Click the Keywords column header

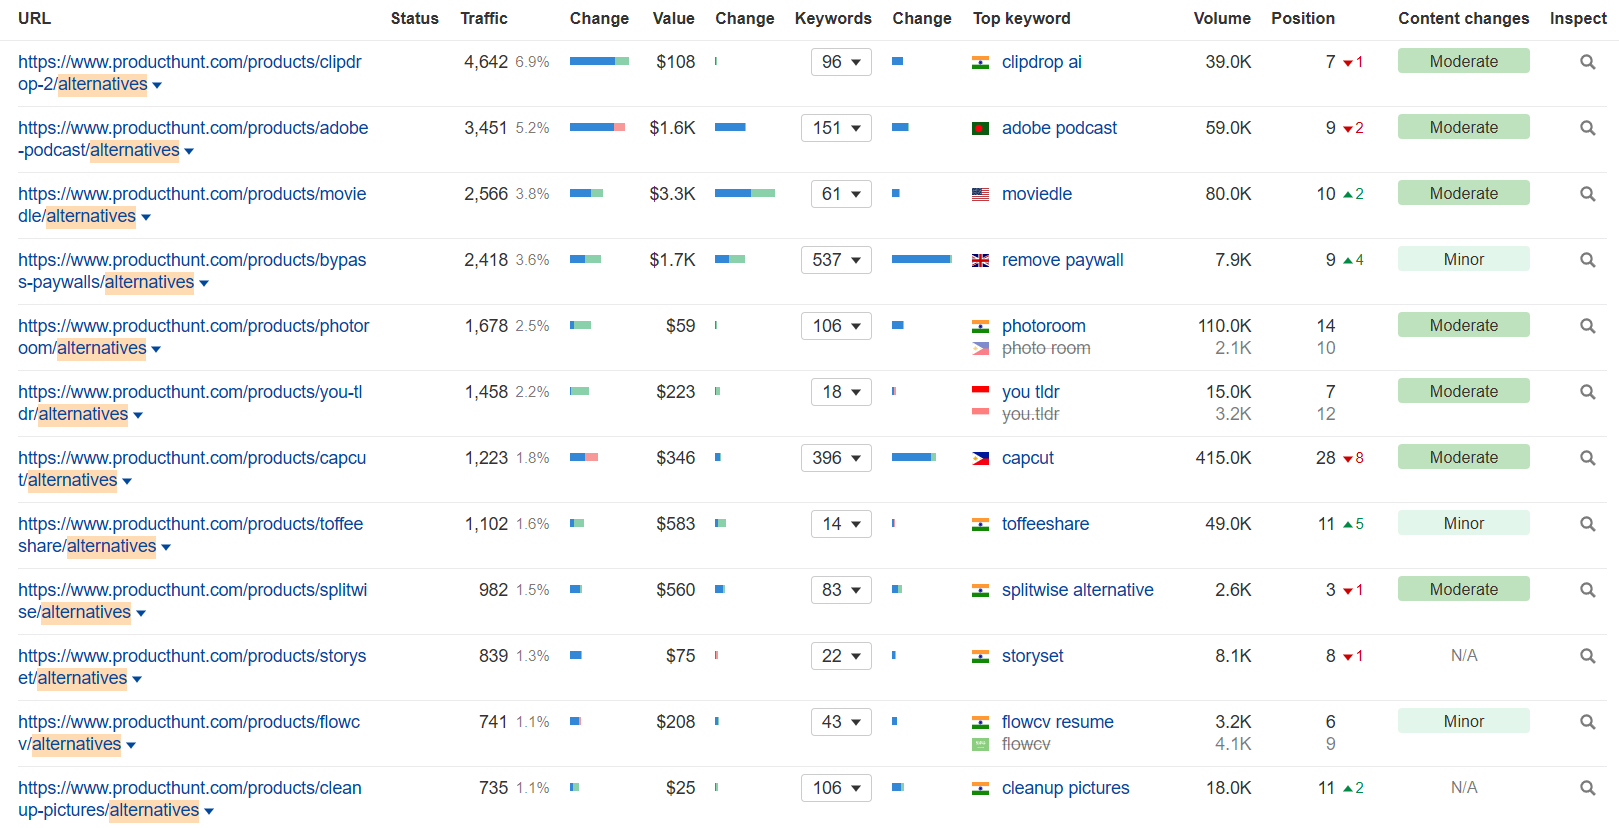click(833, 18)
